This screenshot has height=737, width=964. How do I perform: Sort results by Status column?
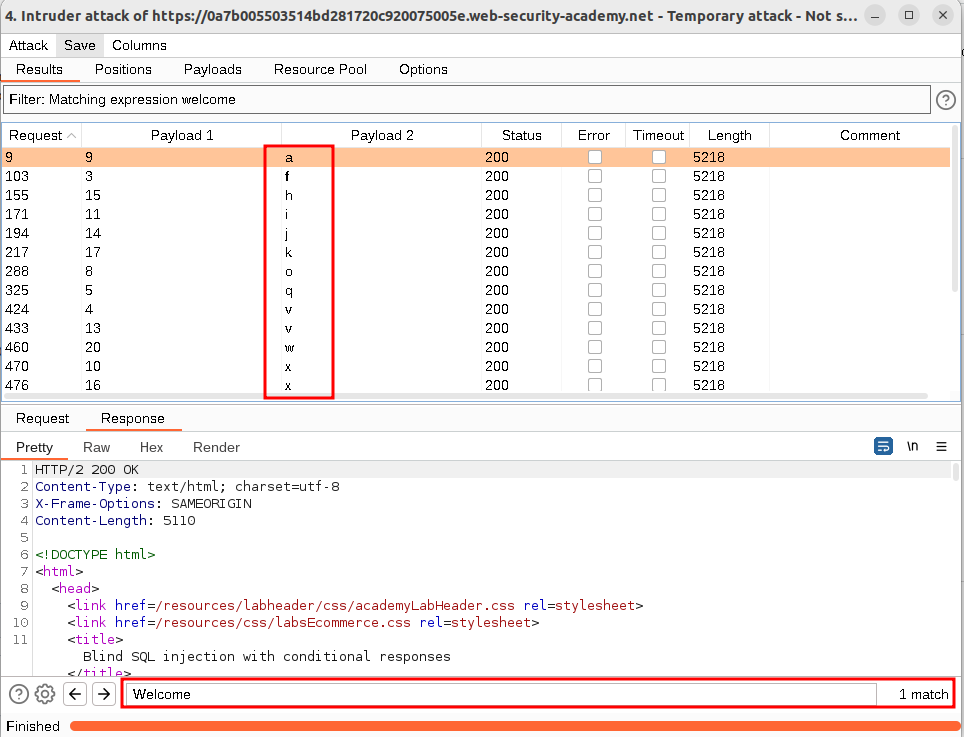(x=521, y=136)
